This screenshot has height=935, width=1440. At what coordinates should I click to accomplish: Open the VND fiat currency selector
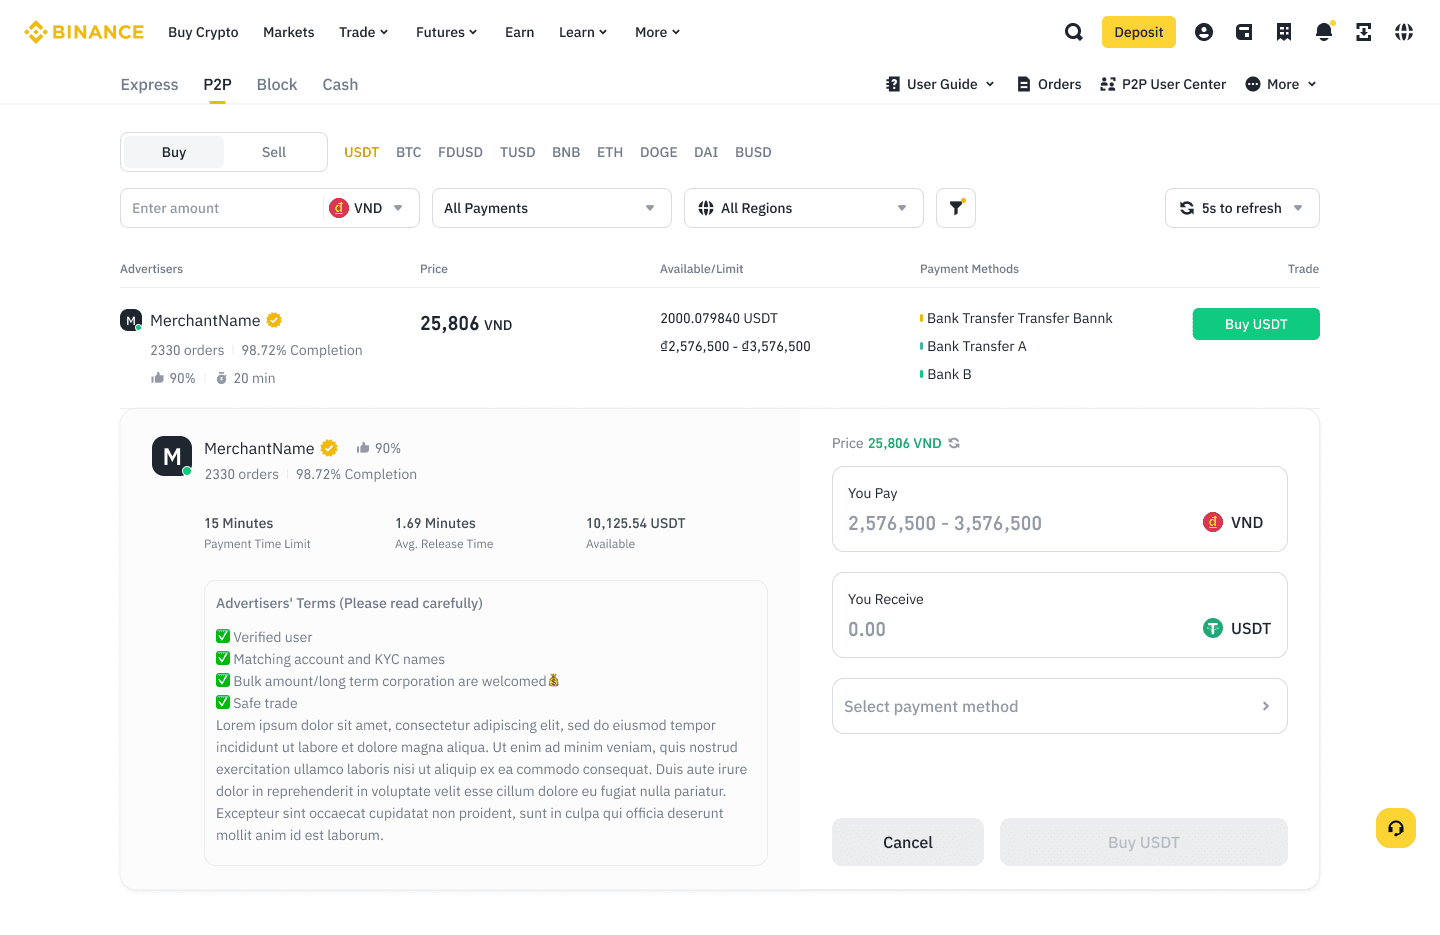click(367, 208)
